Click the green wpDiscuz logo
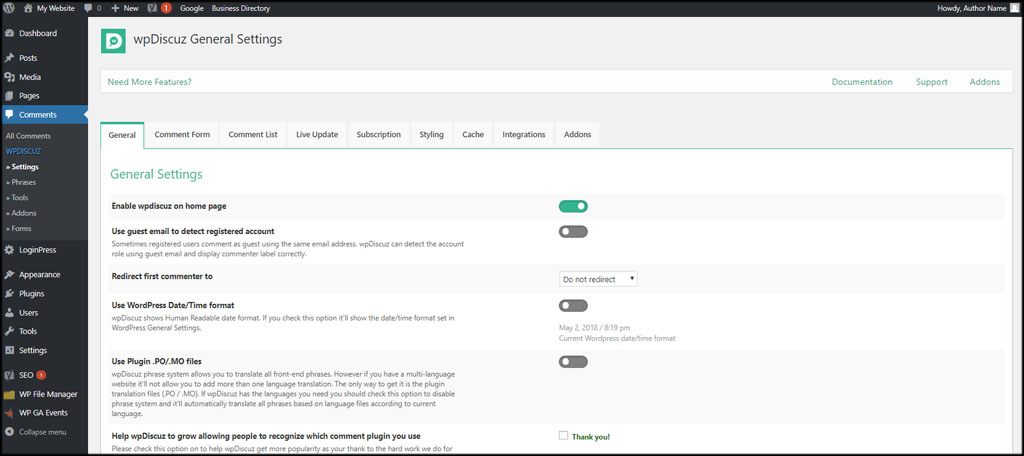This screenshot has height=456, width=1024. coord(113,41)
